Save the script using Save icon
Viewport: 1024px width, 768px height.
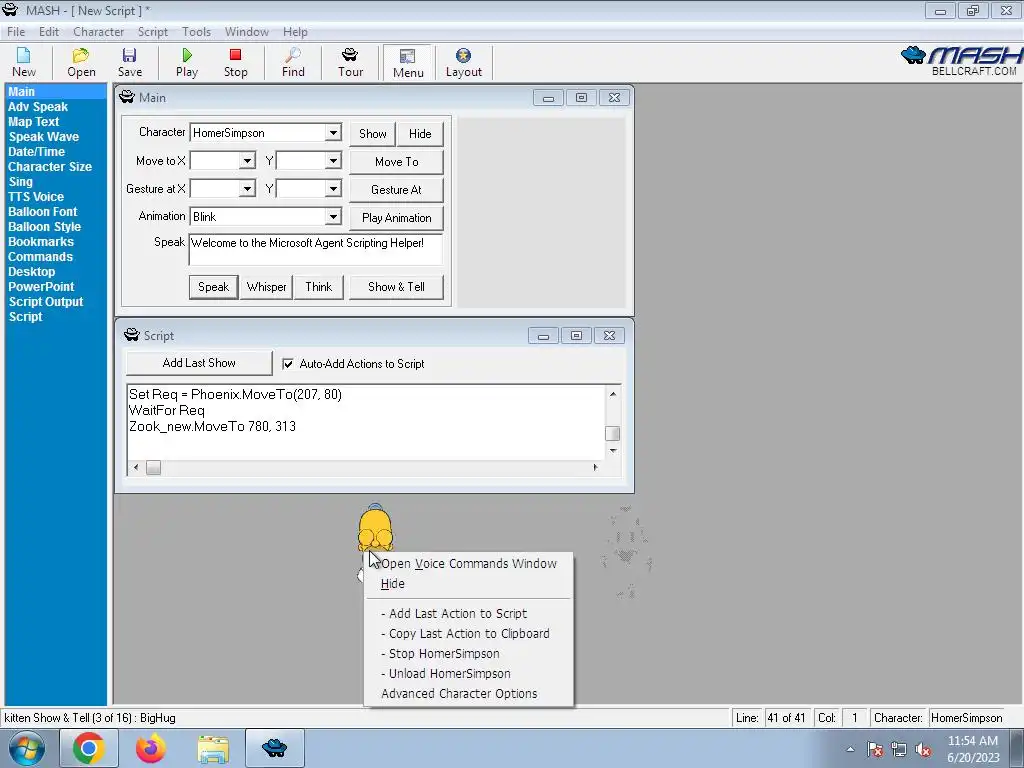click(129, 63)
